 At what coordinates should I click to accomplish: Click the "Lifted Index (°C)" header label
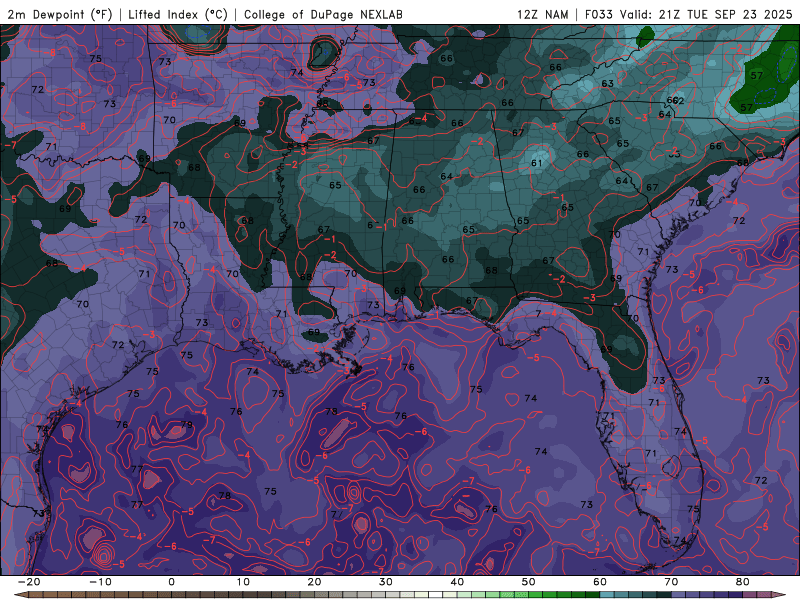pos(178,14)
